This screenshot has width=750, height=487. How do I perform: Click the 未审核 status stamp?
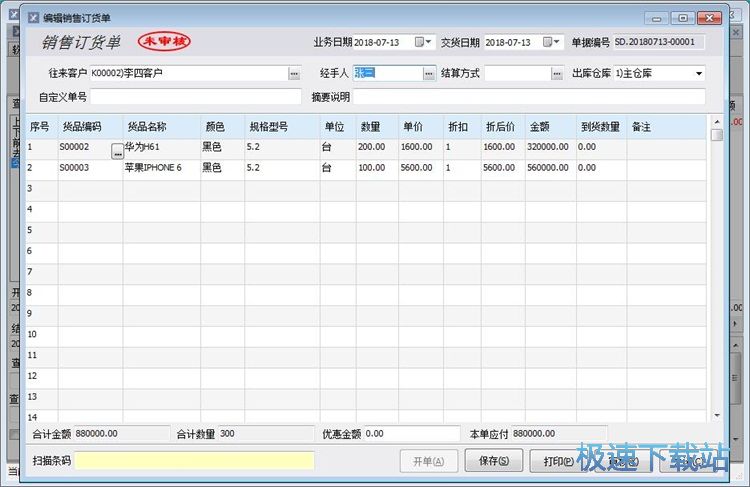164,42
